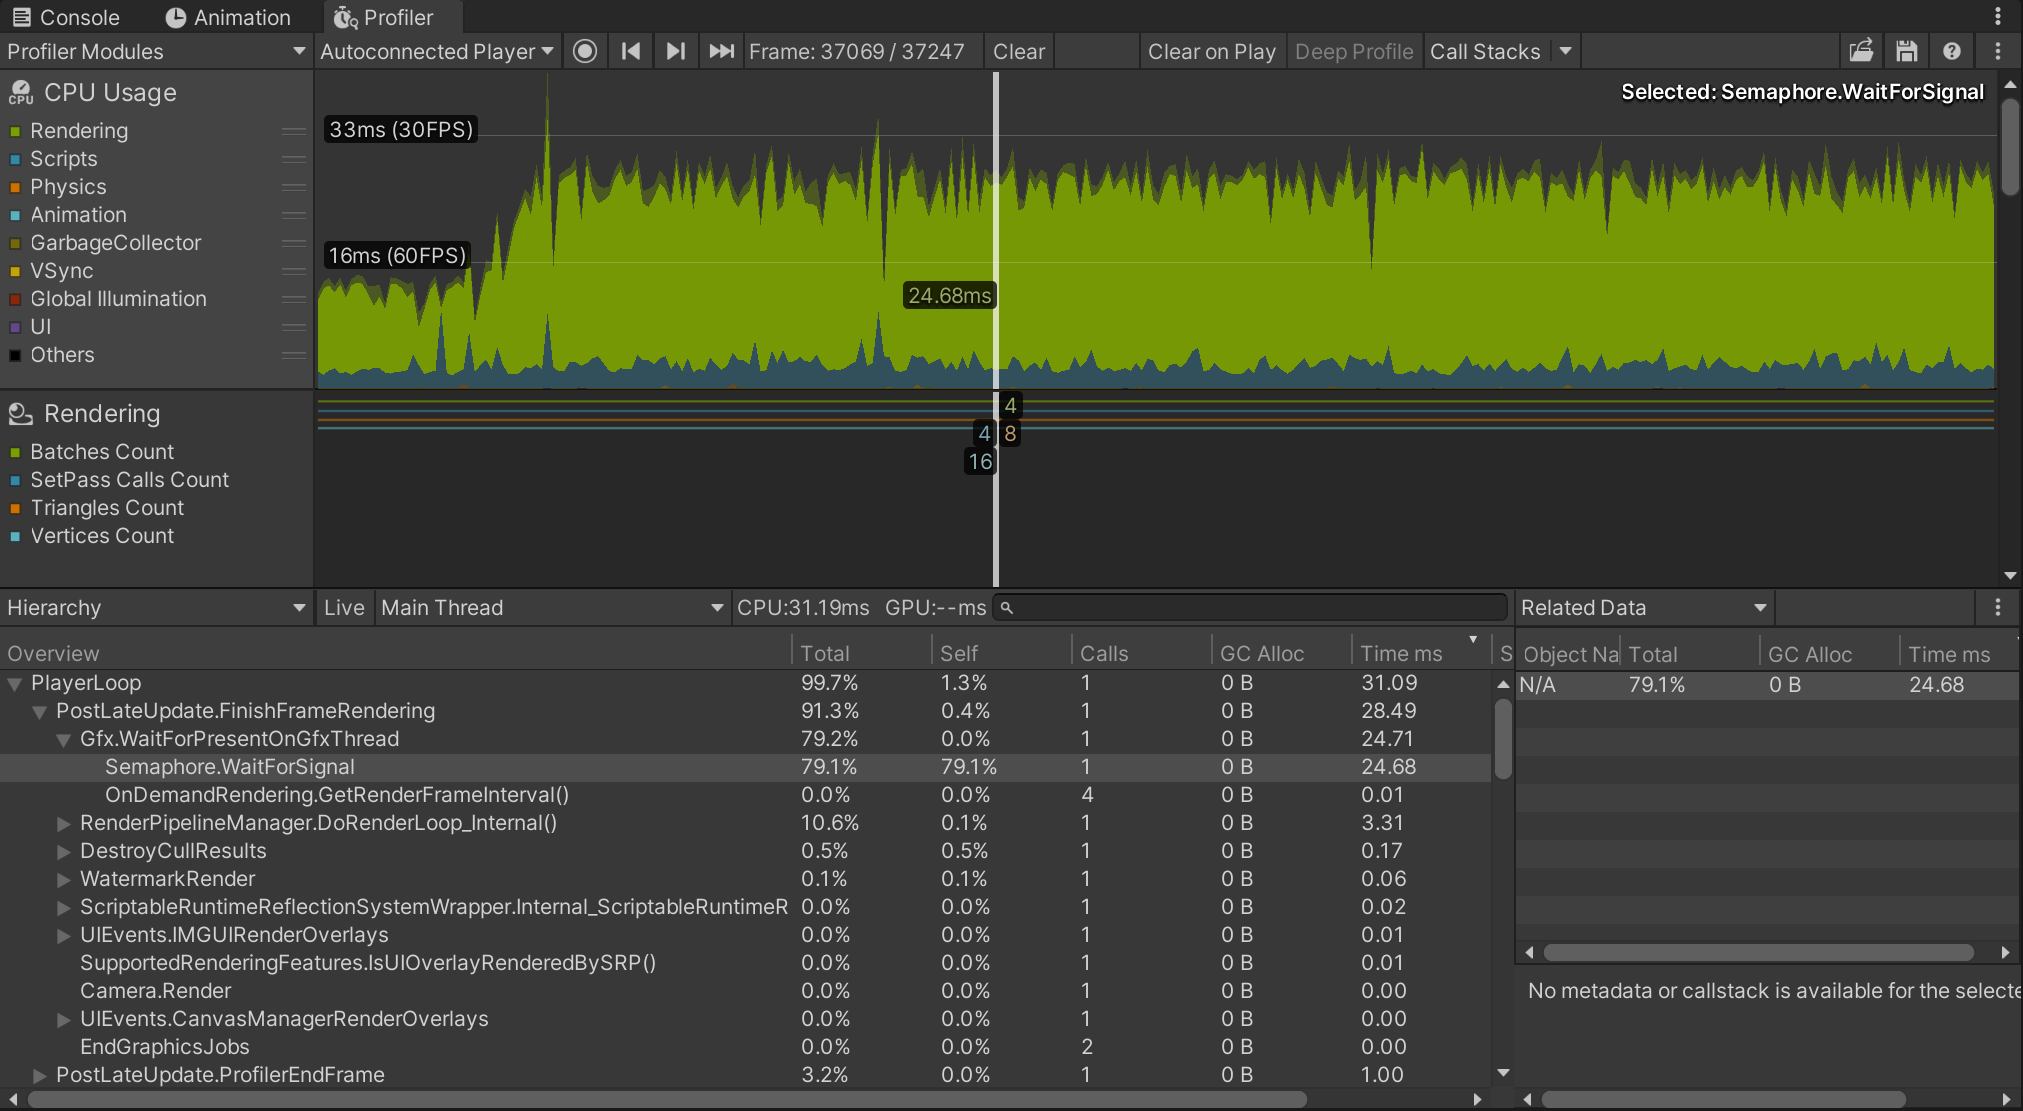Toggle the Others category color box
This screenshot has width=2023, height=1111.
click(x=15, y=355)
